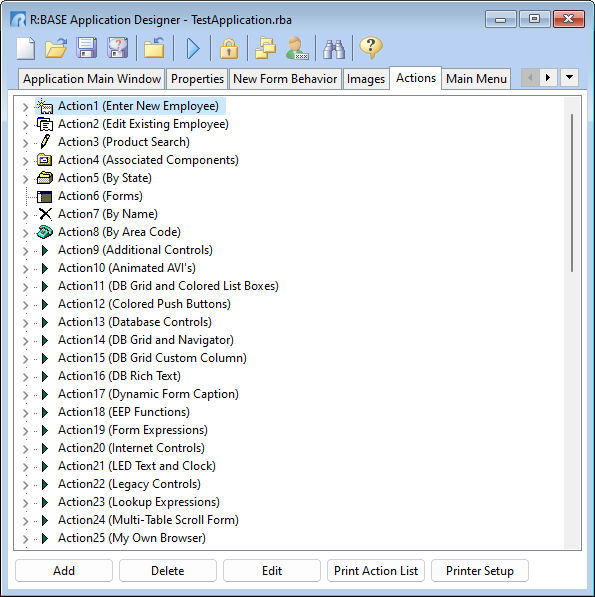595x597 pixels.
Task: Click the Add button
Action: [64, 570]
